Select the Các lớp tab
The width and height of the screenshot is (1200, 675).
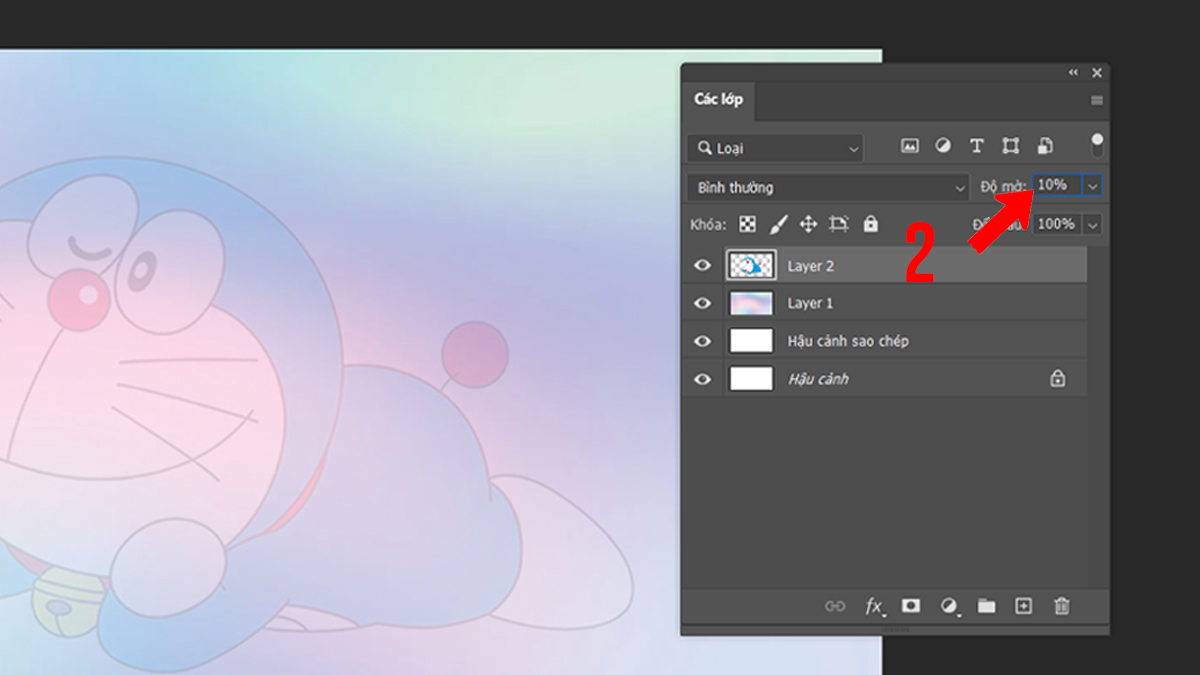[719, 100]
